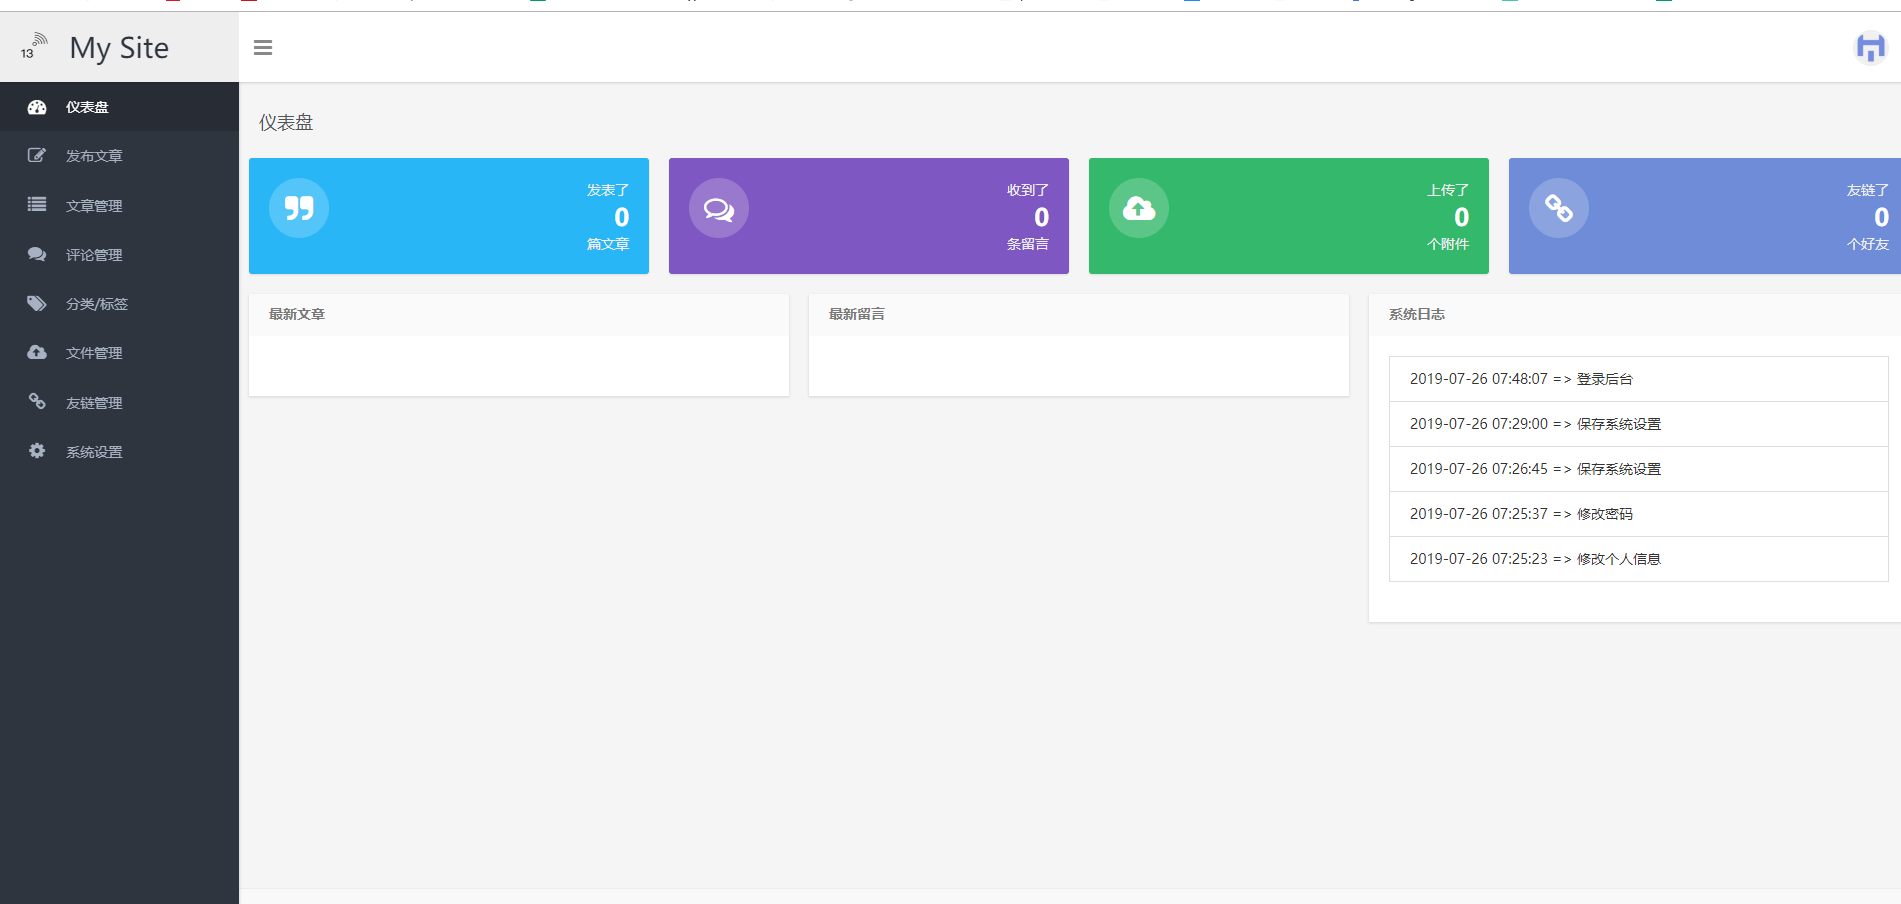The image size is (1901, 904).
Task: Select the tag icon next to 分类/标签
Action: tap(37, 303)
